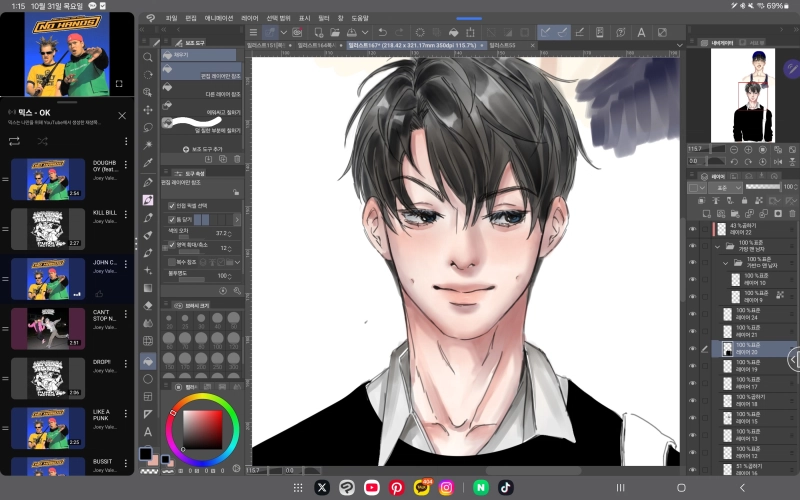
Task: Toggle the 인접 픽셀 선택 checkbox
Action: (172, 206)
